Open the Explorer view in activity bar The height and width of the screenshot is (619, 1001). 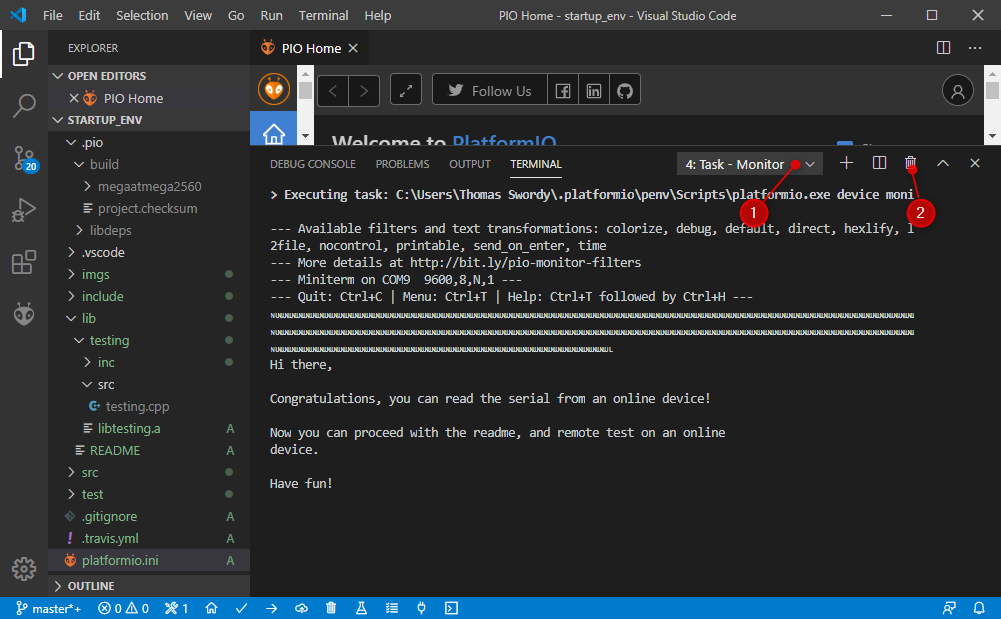click(24, 54)
